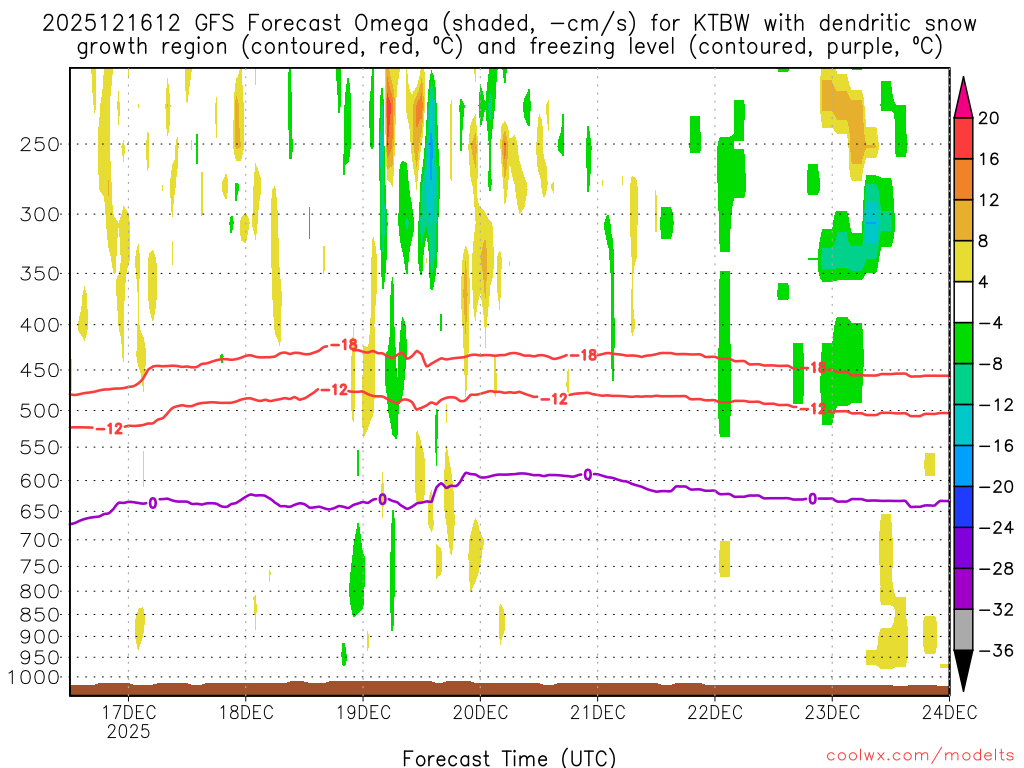Click the 500 pressure level label

(x=40, y=411)
